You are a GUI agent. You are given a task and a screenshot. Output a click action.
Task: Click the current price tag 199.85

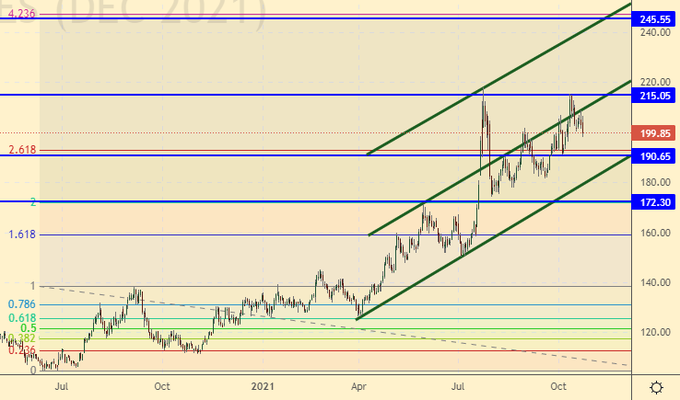[x=655, y=133]
